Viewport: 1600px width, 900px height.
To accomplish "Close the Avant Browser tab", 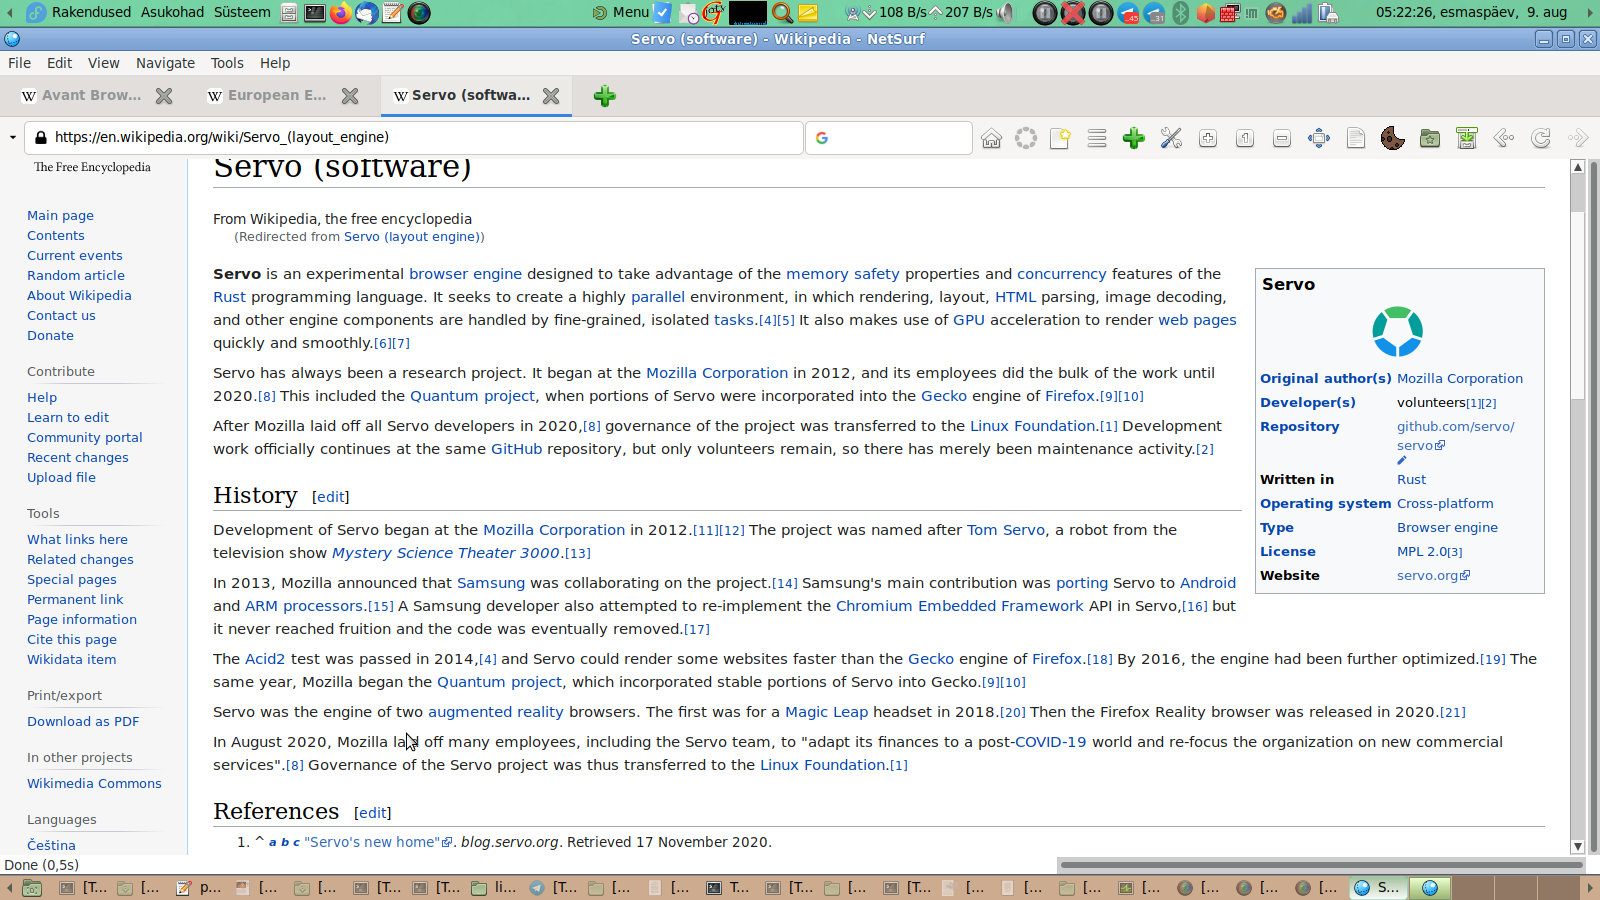I will [164, 96].
